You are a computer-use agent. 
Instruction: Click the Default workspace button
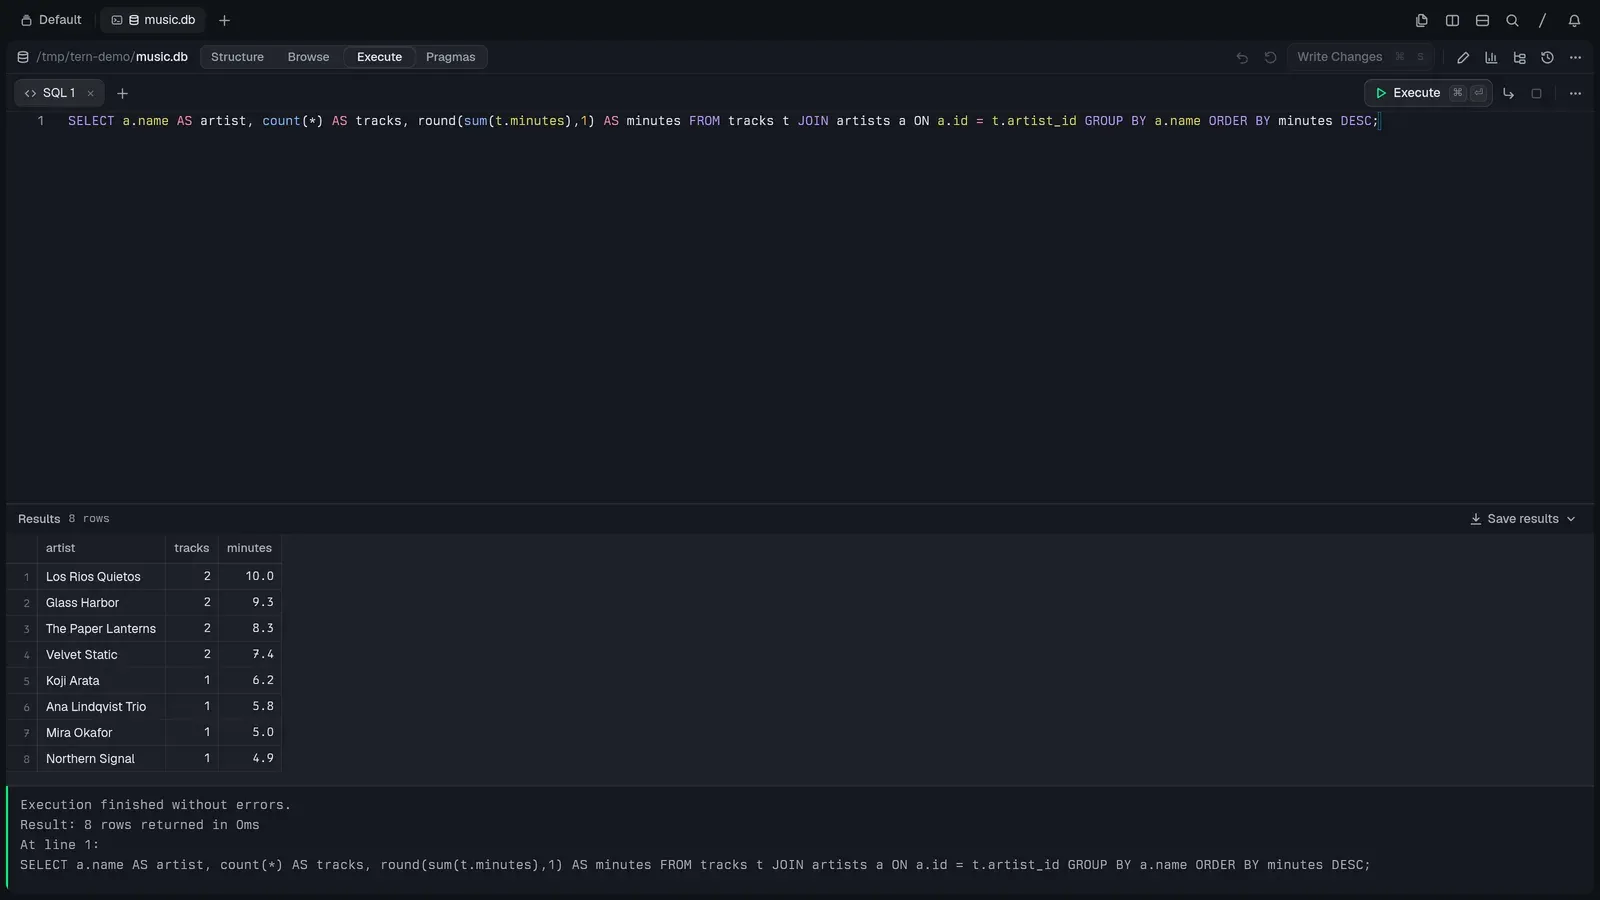point(51,20)
